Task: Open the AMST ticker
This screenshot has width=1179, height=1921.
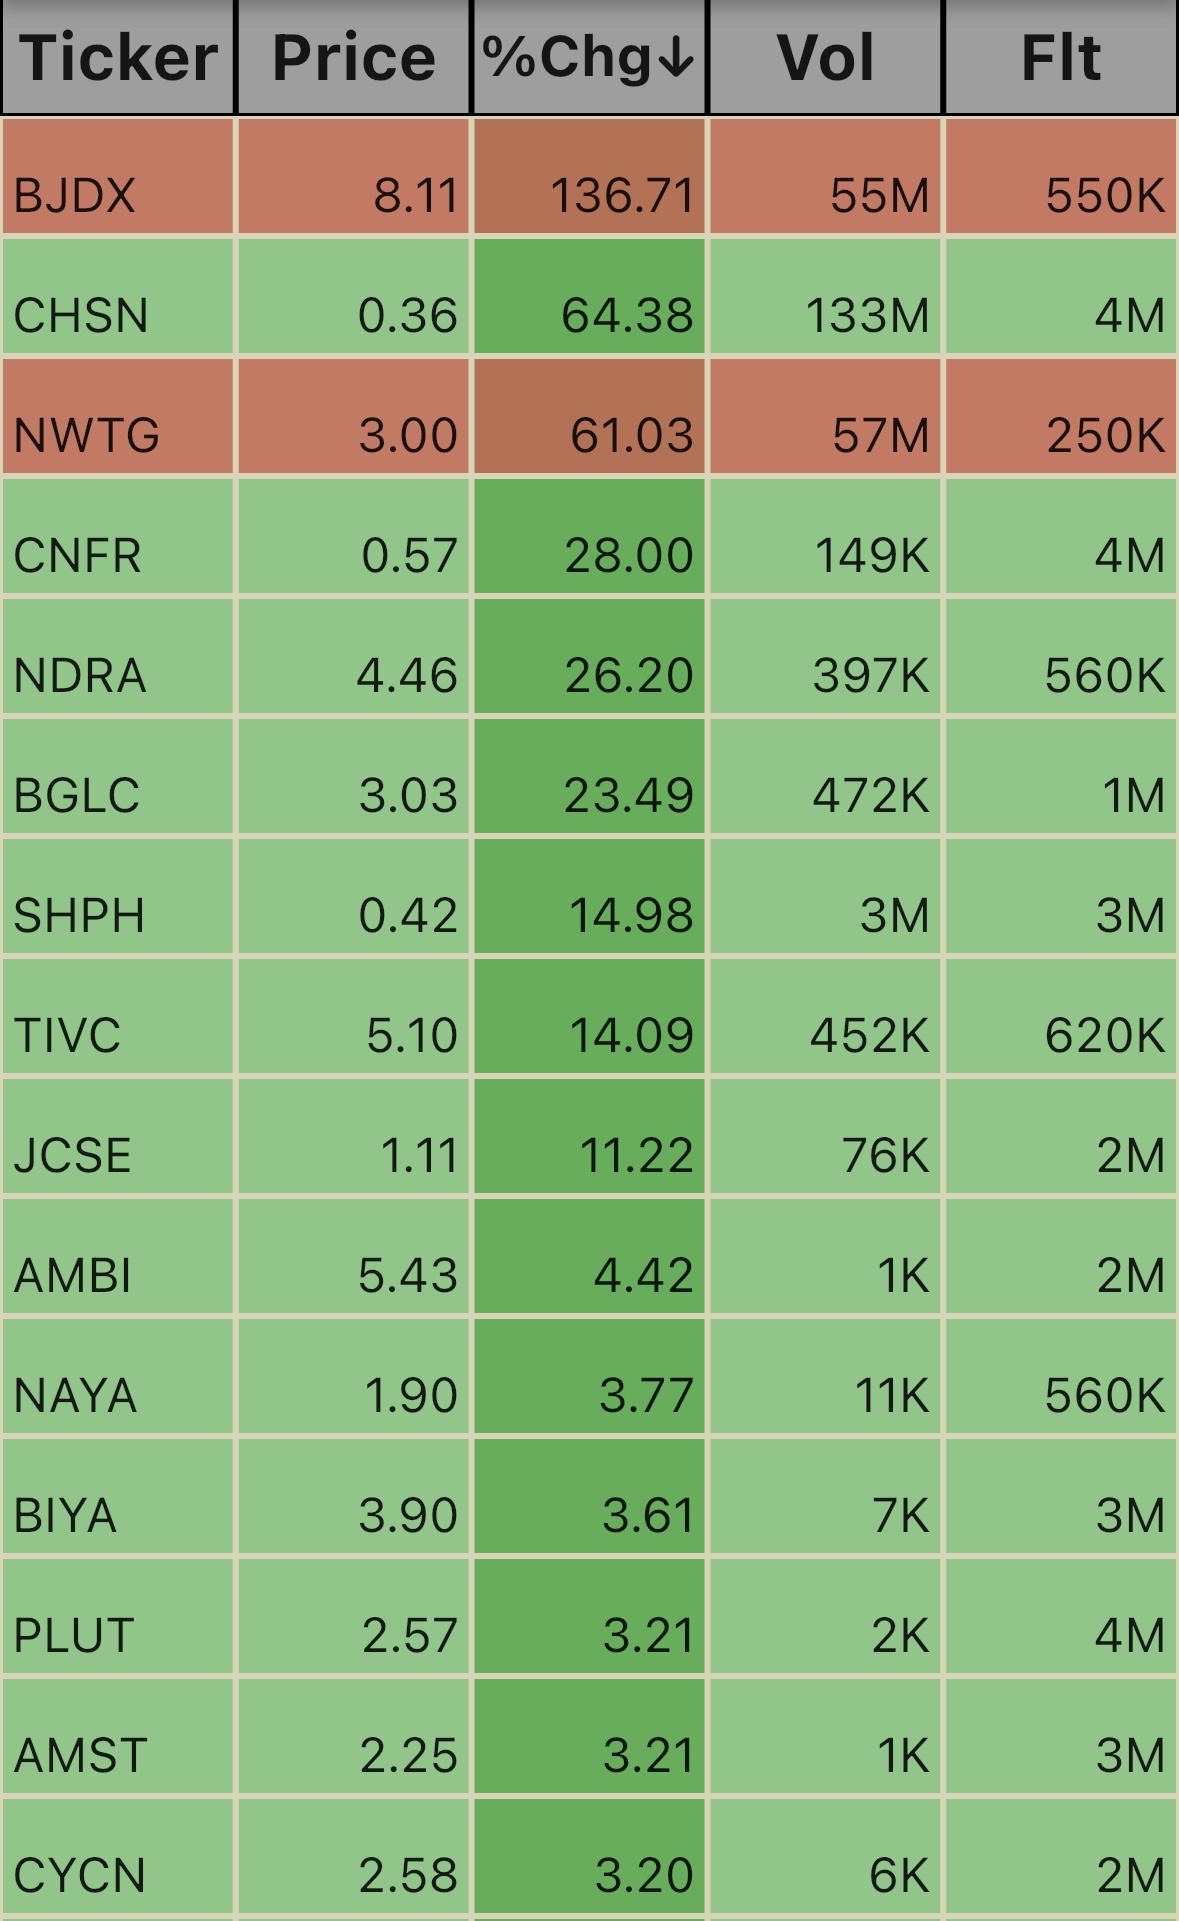Action: tap(81, 1756)
